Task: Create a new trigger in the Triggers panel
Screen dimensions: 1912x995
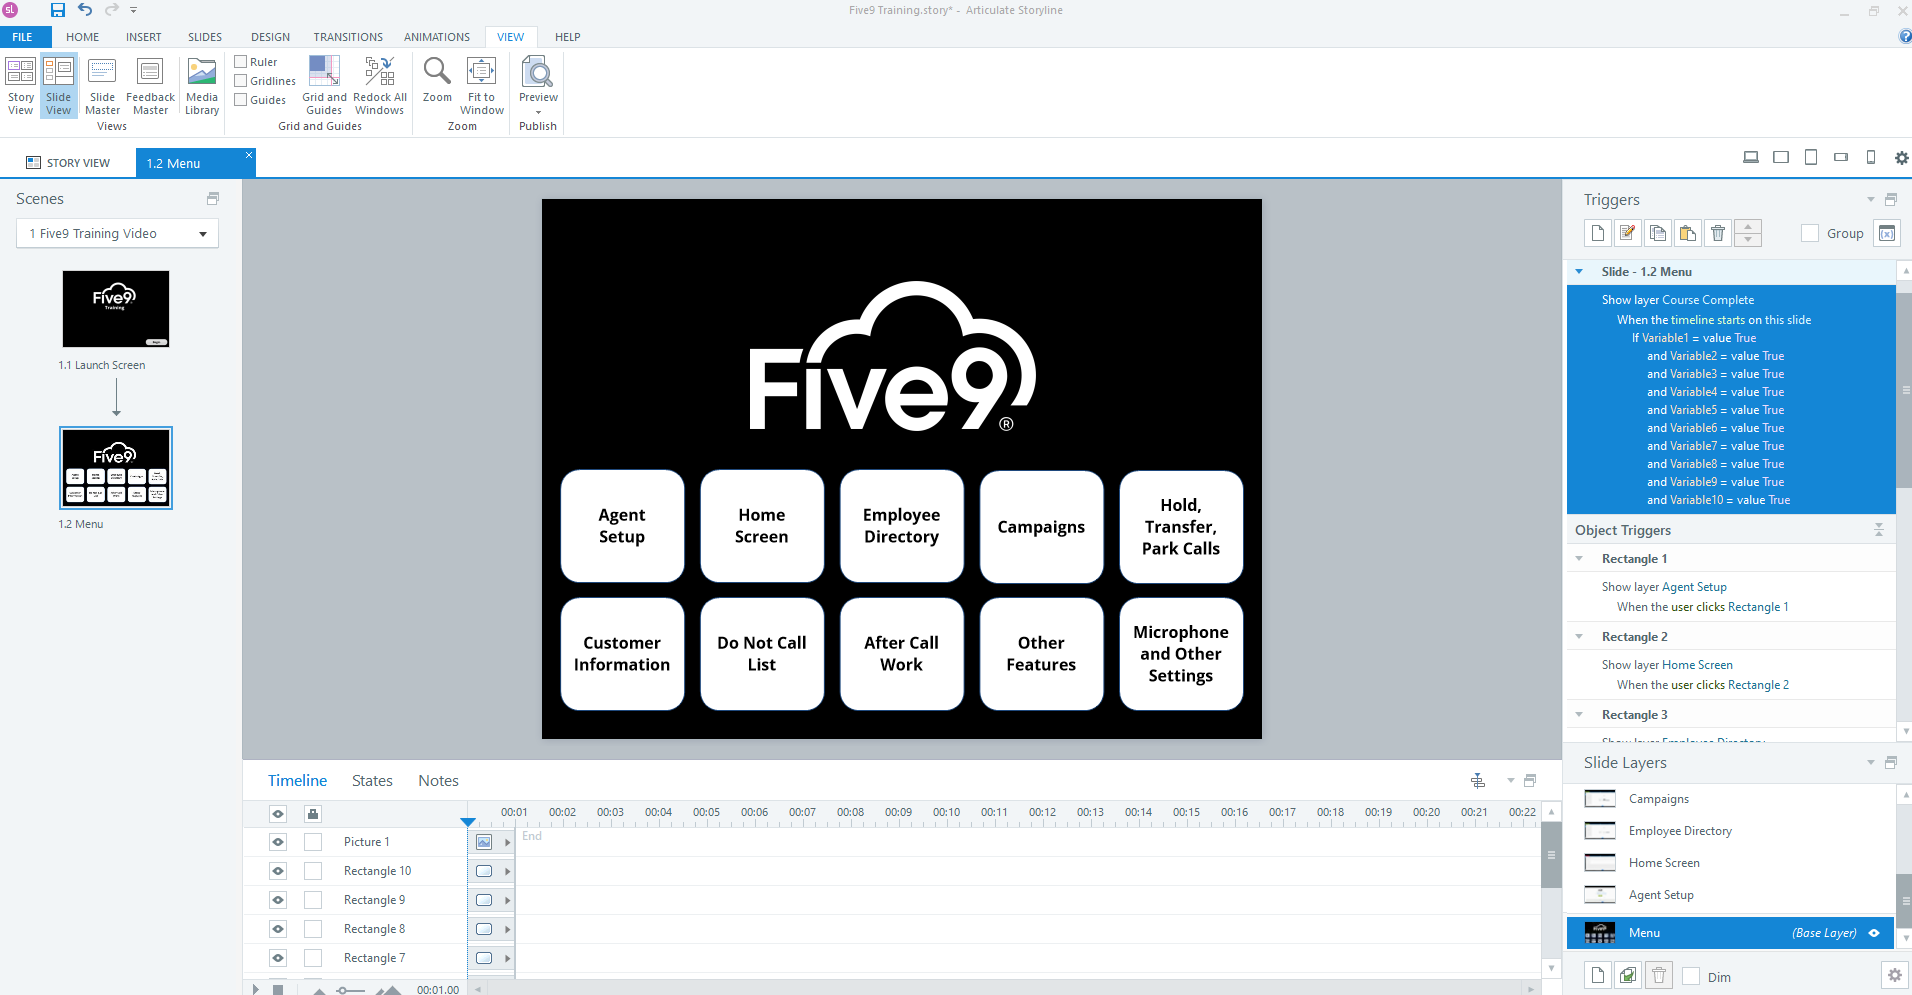Action: pos(1598,233)
